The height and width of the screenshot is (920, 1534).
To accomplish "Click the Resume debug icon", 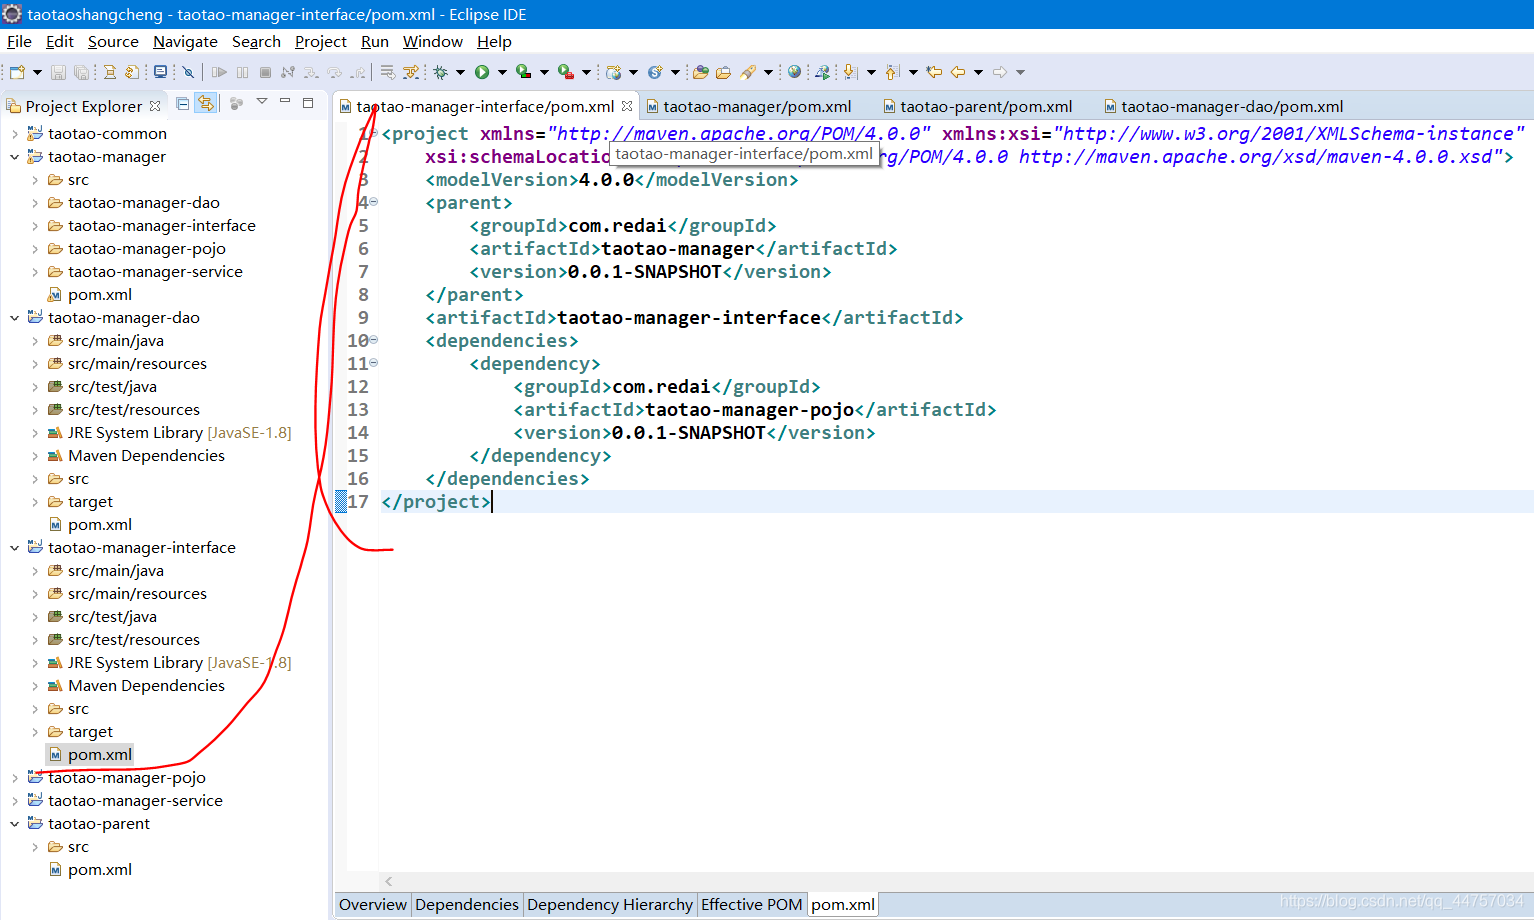I will [219, 72].
